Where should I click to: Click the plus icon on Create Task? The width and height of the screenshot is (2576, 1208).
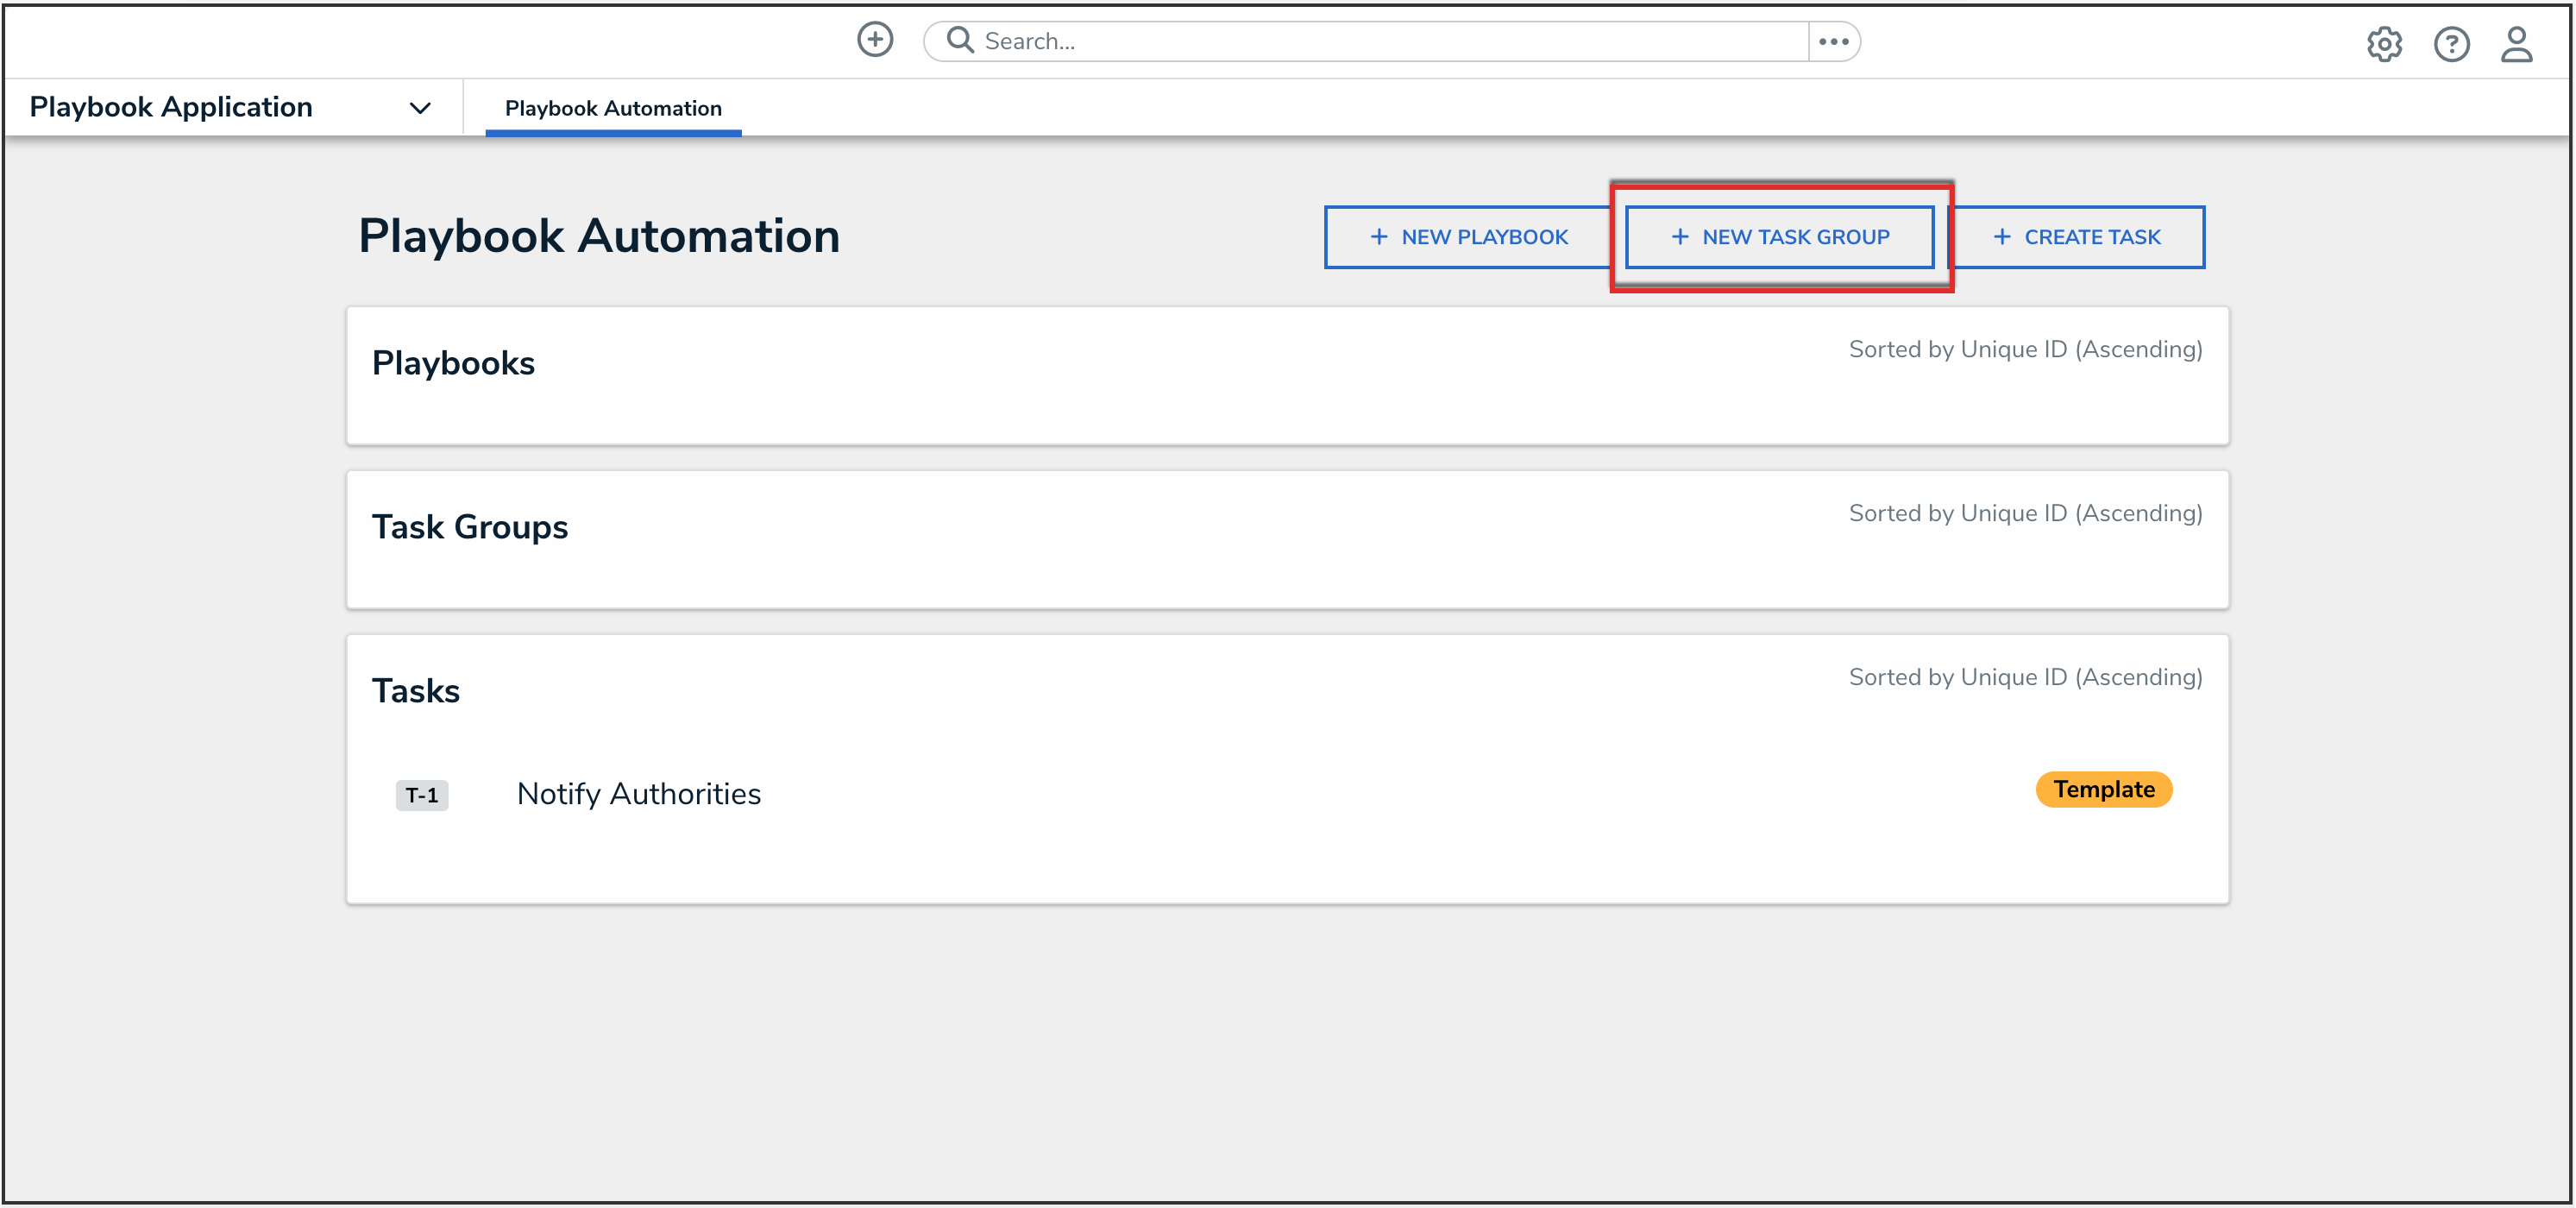pyautogui.click(x=2002, y=237)
